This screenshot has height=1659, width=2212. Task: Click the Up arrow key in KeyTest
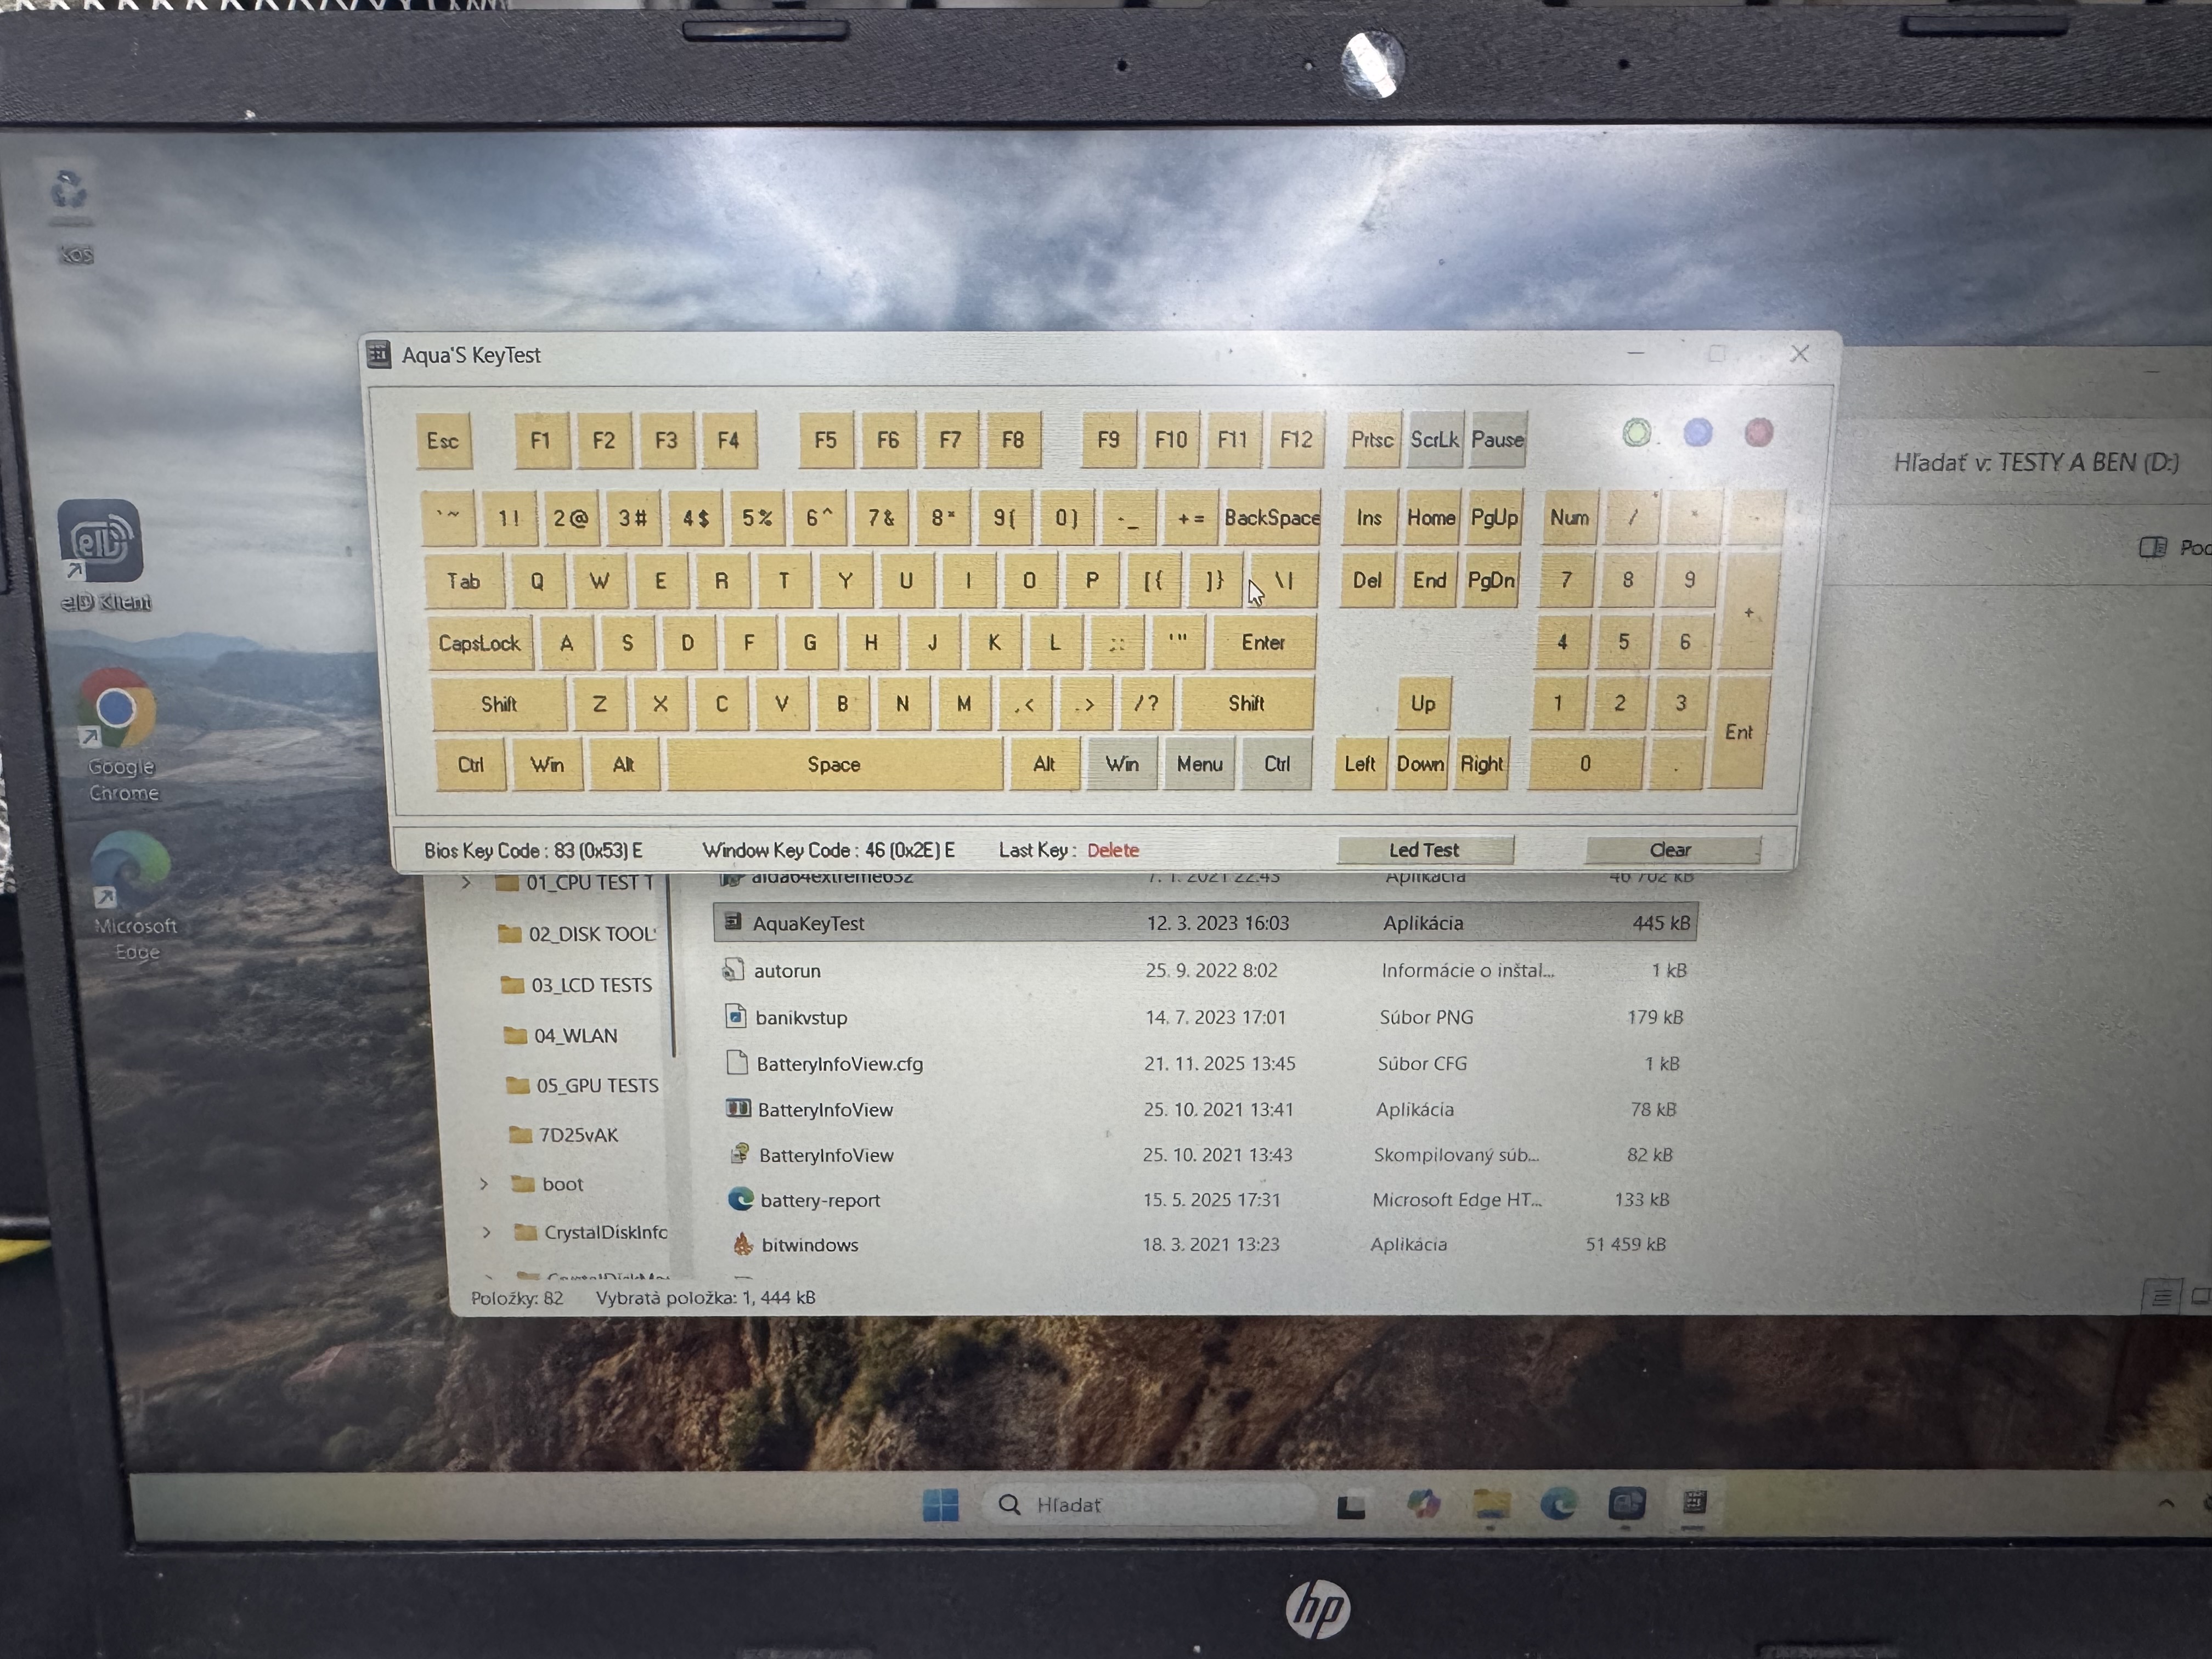tap(1422, 703)
